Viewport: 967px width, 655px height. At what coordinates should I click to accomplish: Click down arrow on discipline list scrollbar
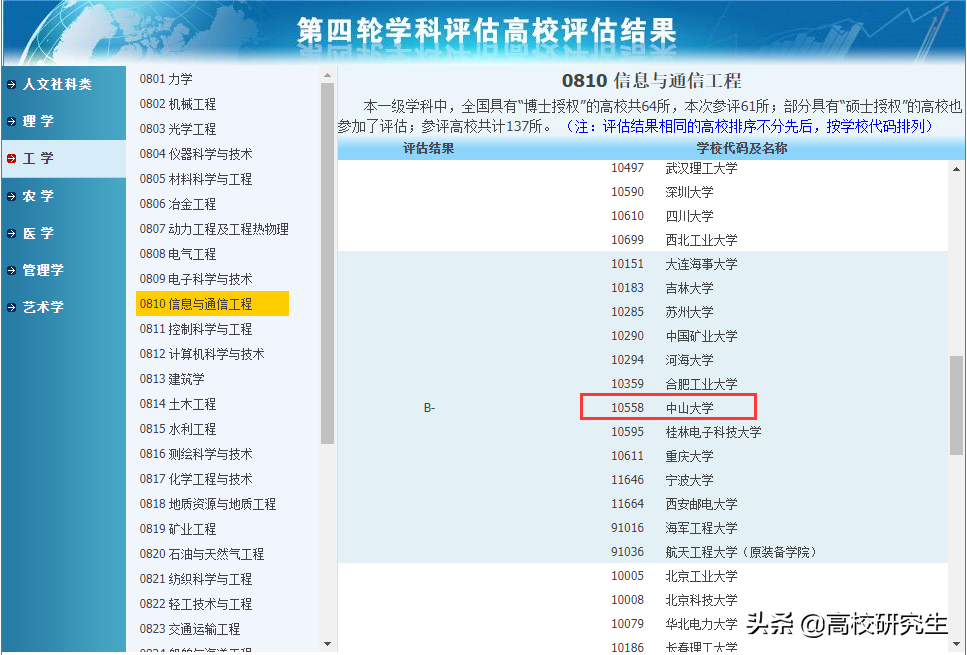(x=327, y=645)
